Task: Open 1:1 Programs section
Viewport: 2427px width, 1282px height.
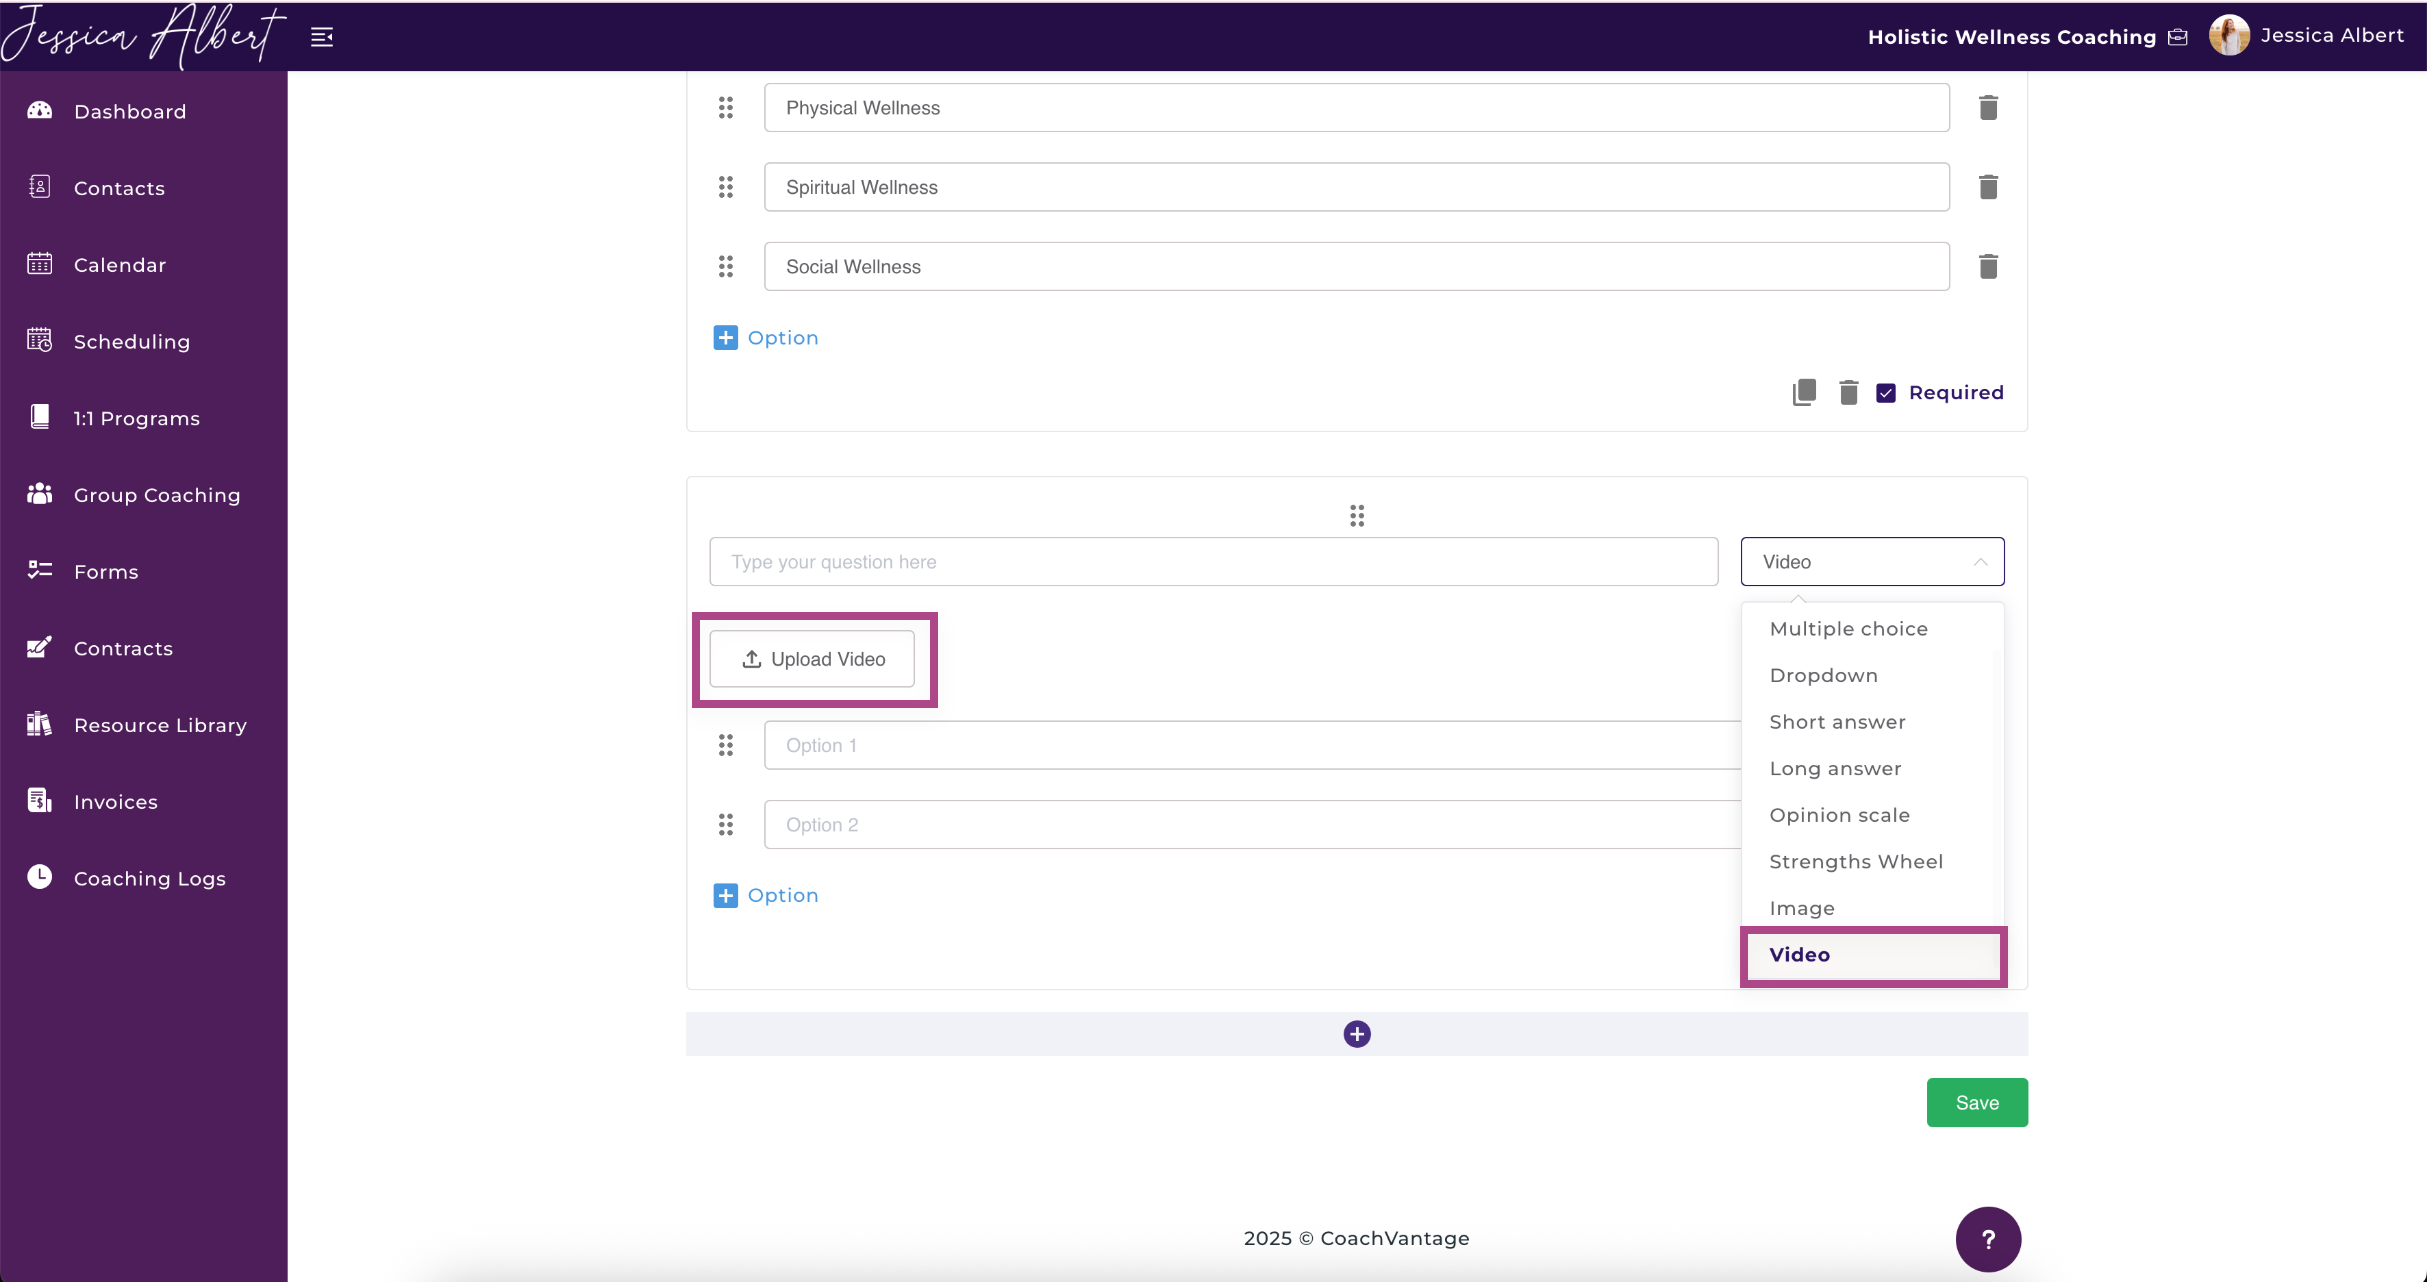Action: 137,418
